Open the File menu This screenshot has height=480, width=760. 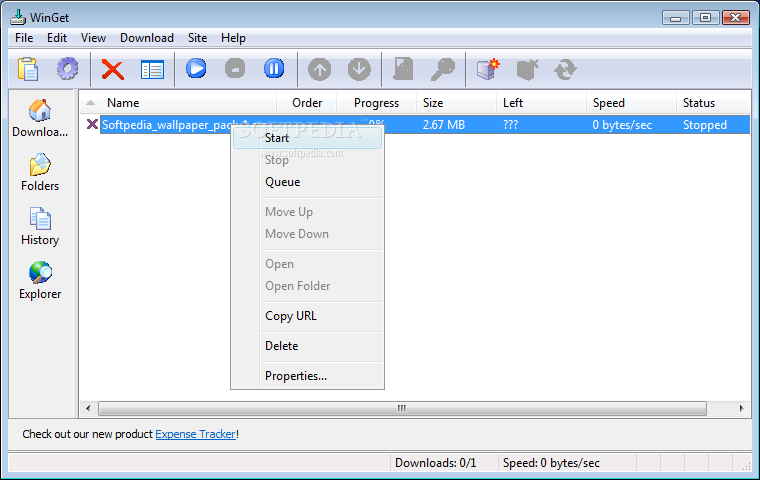point(24,38)
